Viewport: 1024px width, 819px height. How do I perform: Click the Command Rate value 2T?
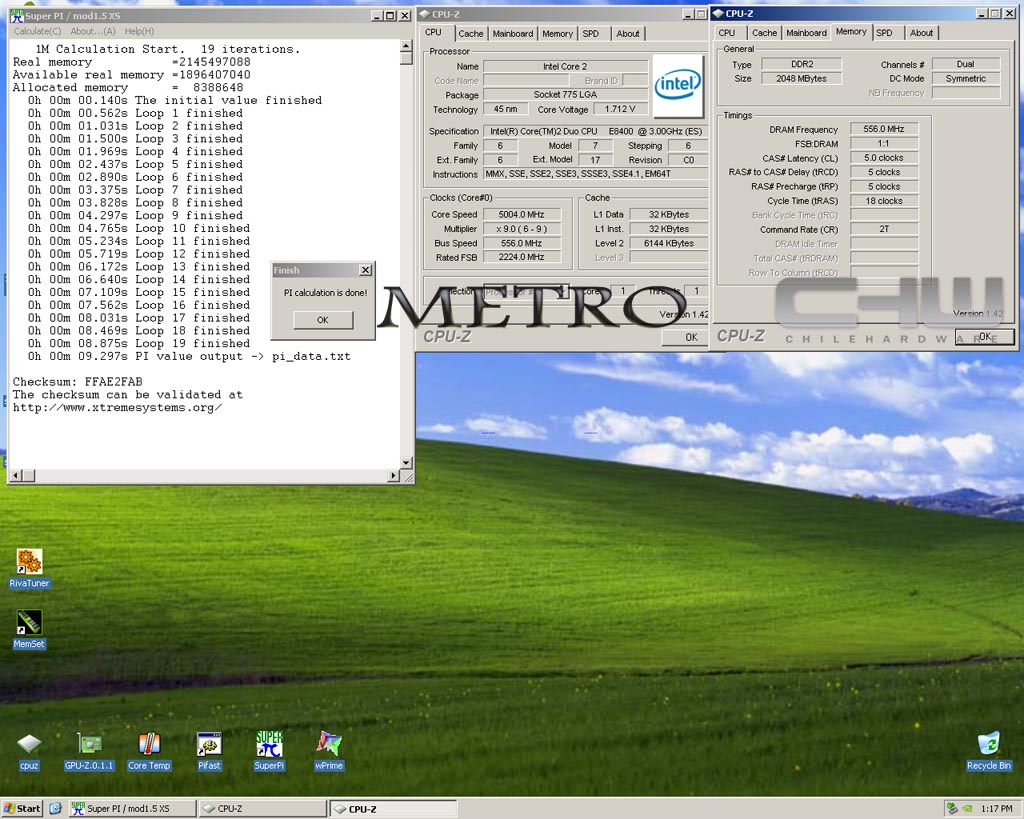tap(884, 229)
